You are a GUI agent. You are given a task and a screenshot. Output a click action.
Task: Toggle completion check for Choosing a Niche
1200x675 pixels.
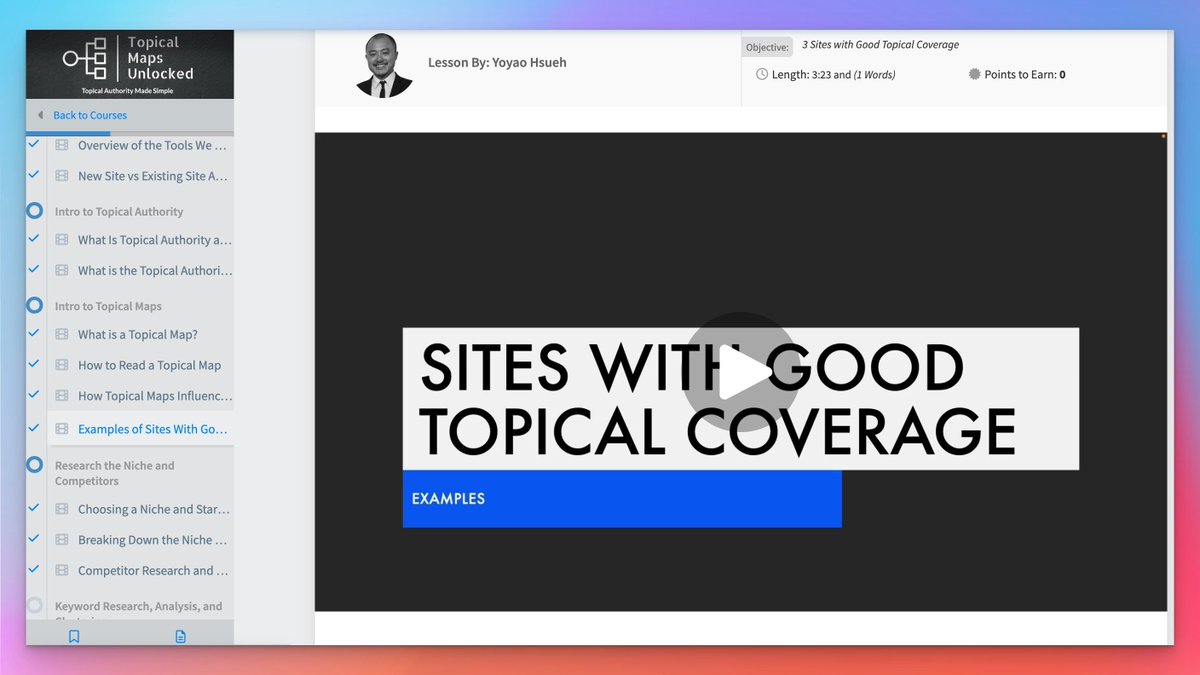point(34,508)
